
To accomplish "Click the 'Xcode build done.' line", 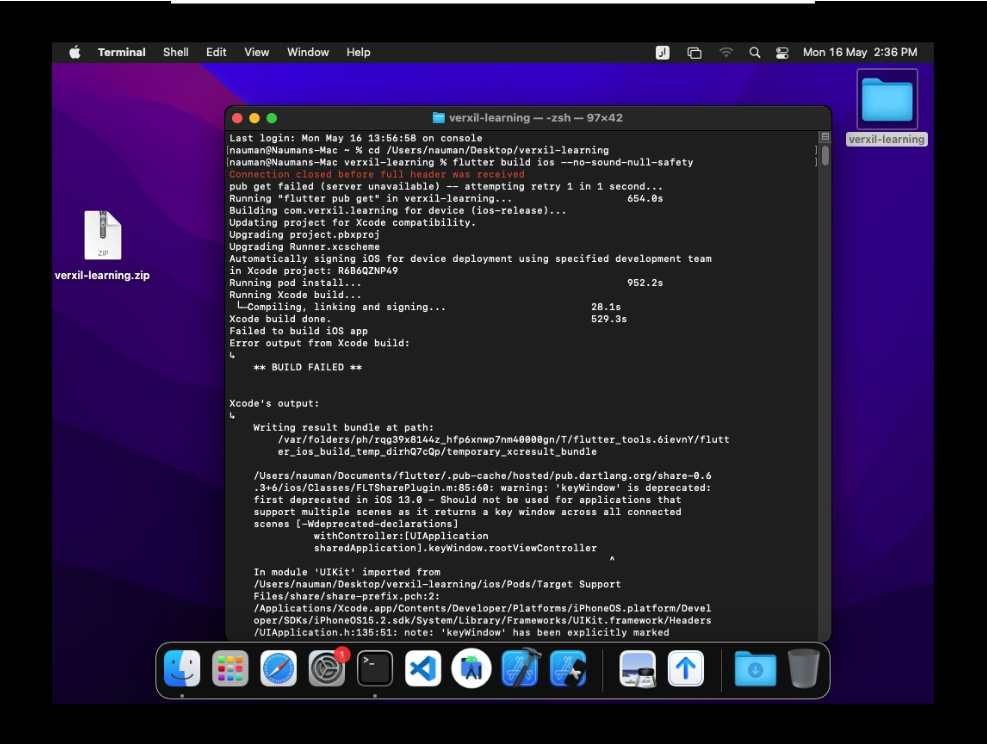I will [x=279, y=319].
